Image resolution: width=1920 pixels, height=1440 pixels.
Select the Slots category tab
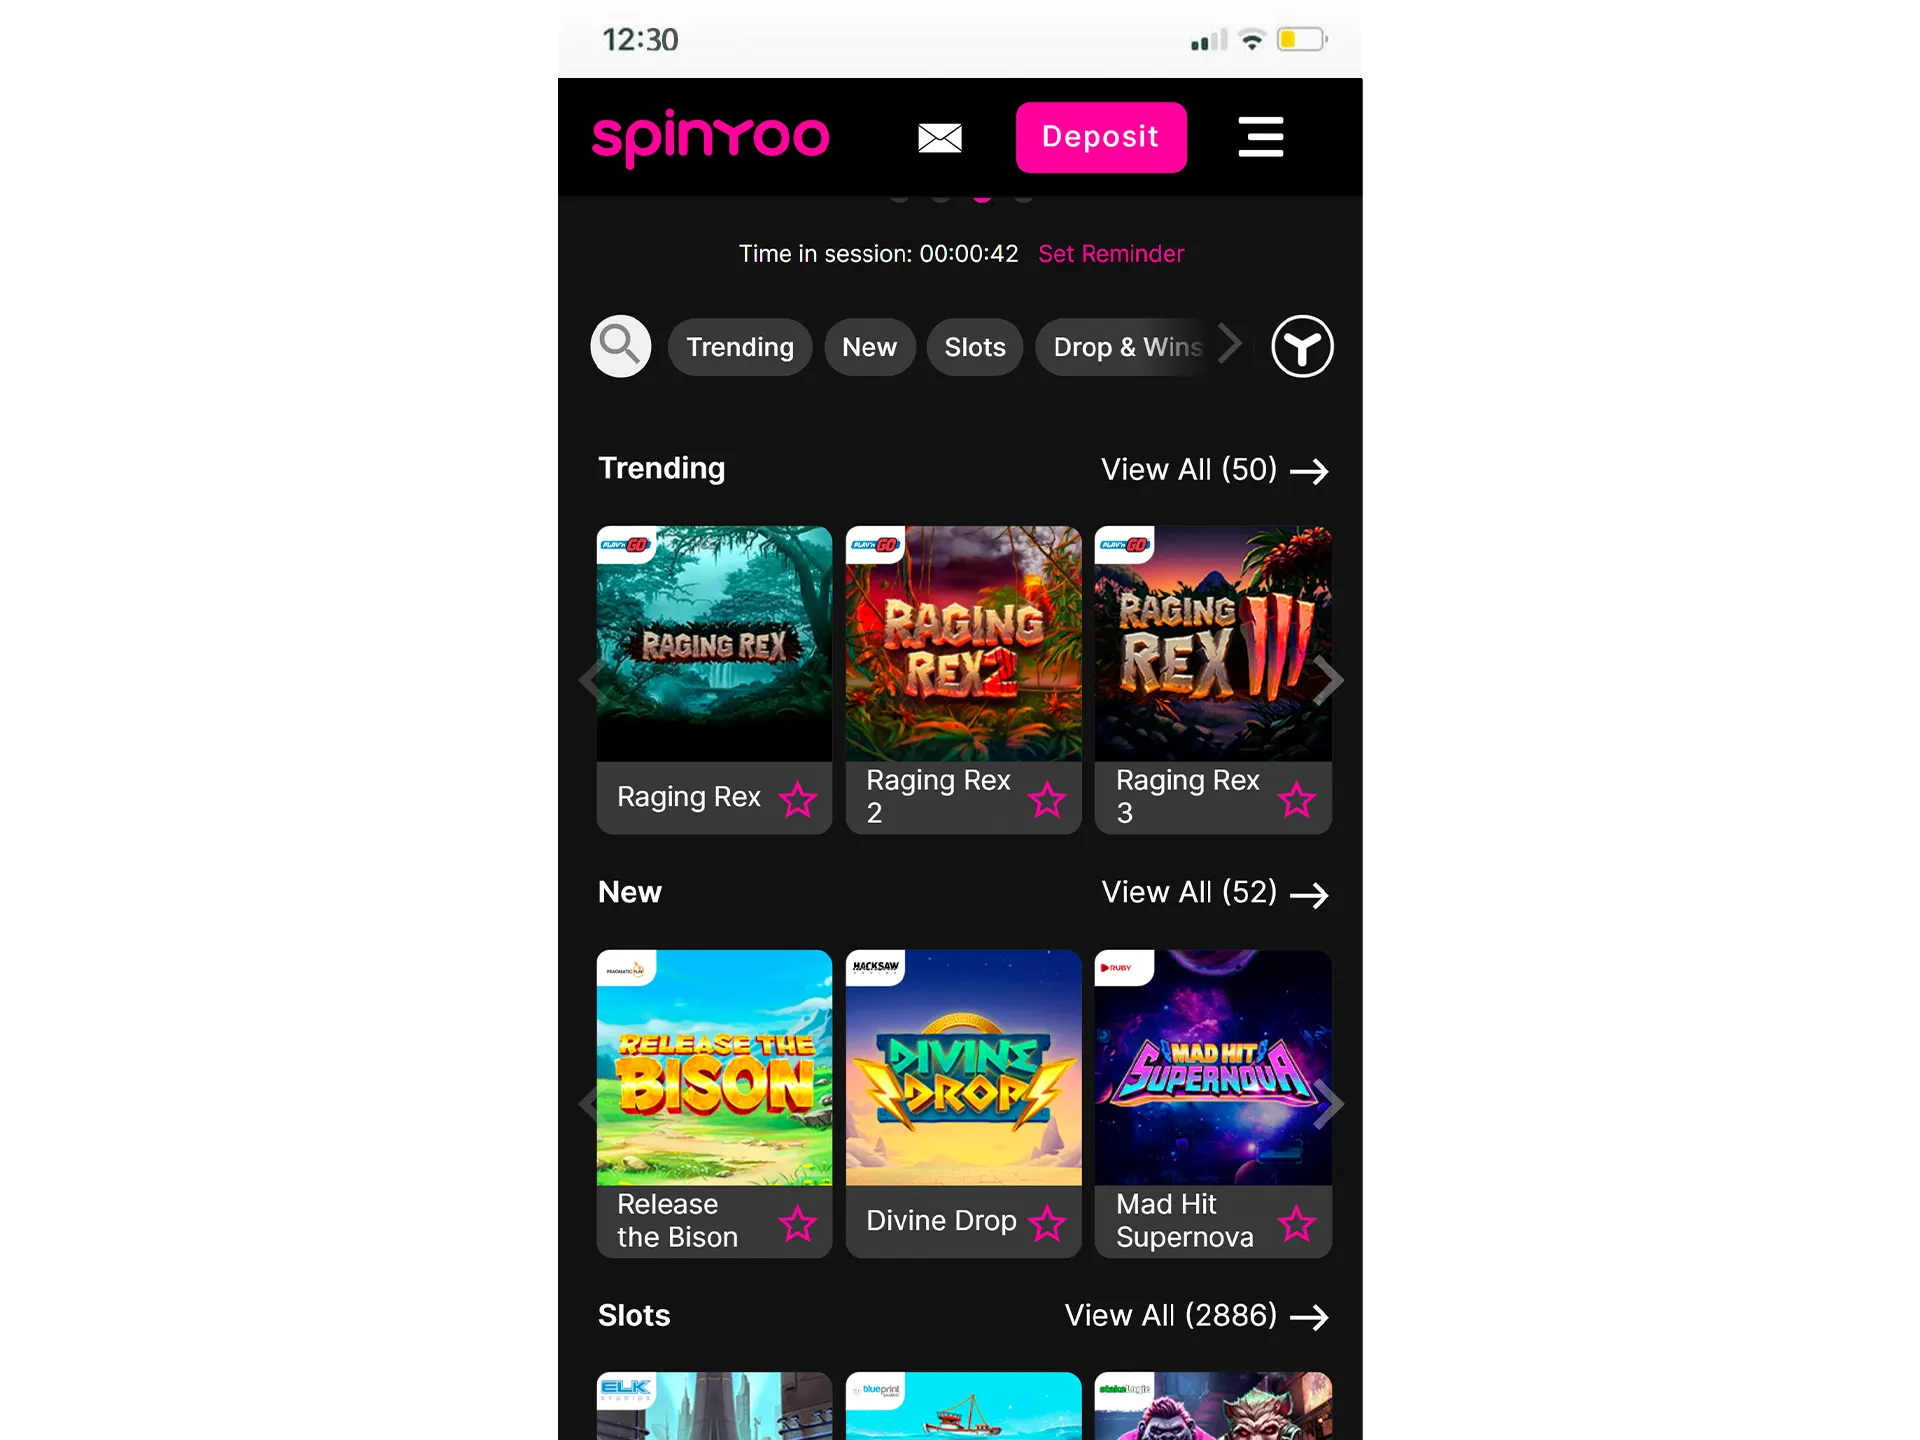[x=975, y=346]
